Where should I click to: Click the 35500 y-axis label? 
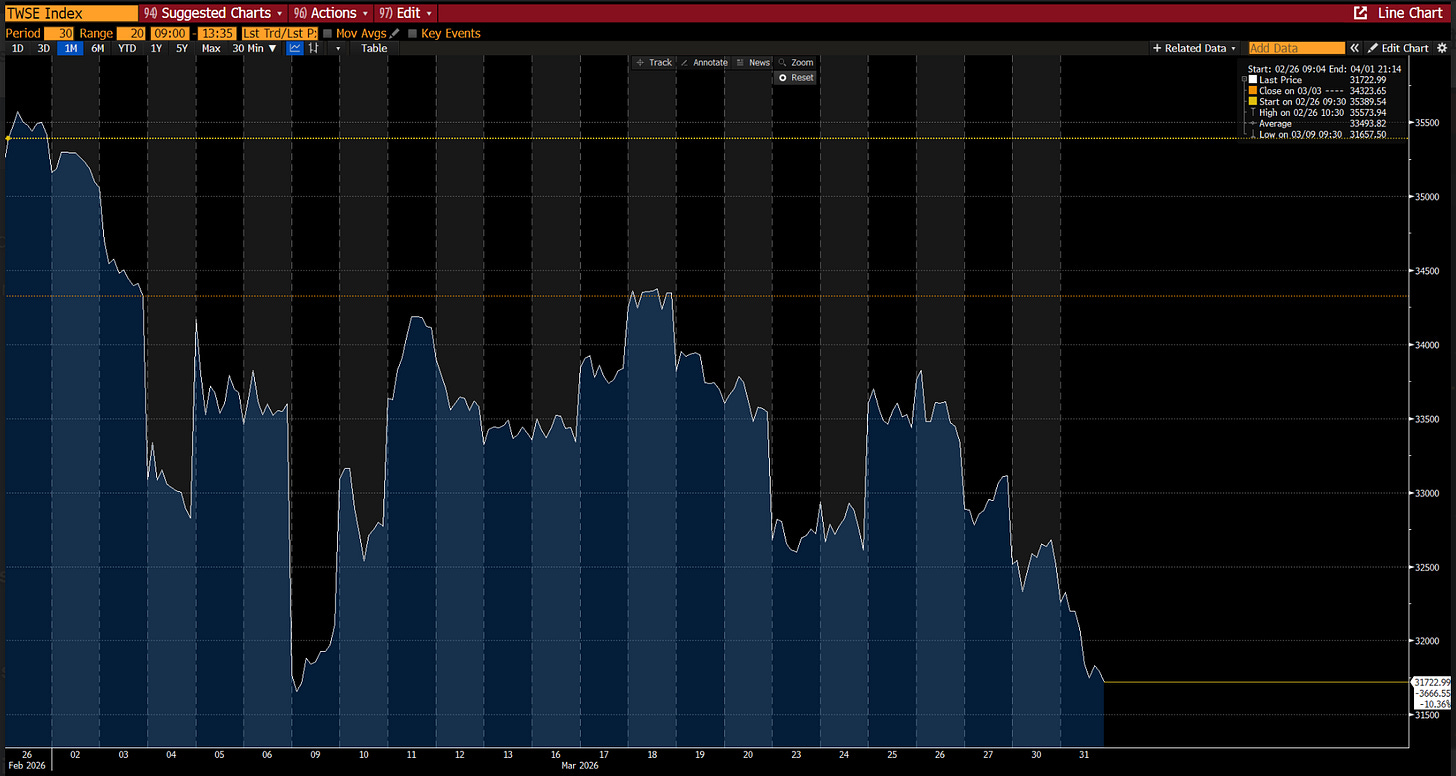click(x=1427, y=123)
